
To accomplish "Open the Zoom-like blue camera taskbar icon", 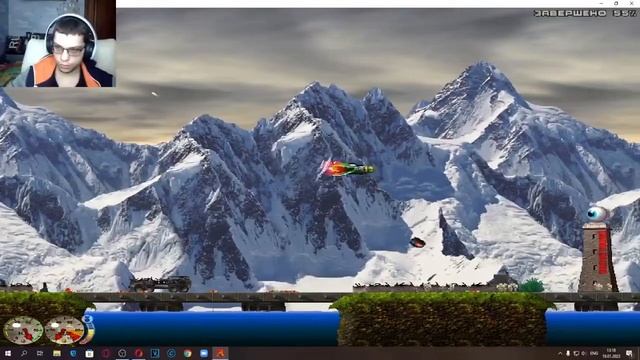I will coord(204,353).
